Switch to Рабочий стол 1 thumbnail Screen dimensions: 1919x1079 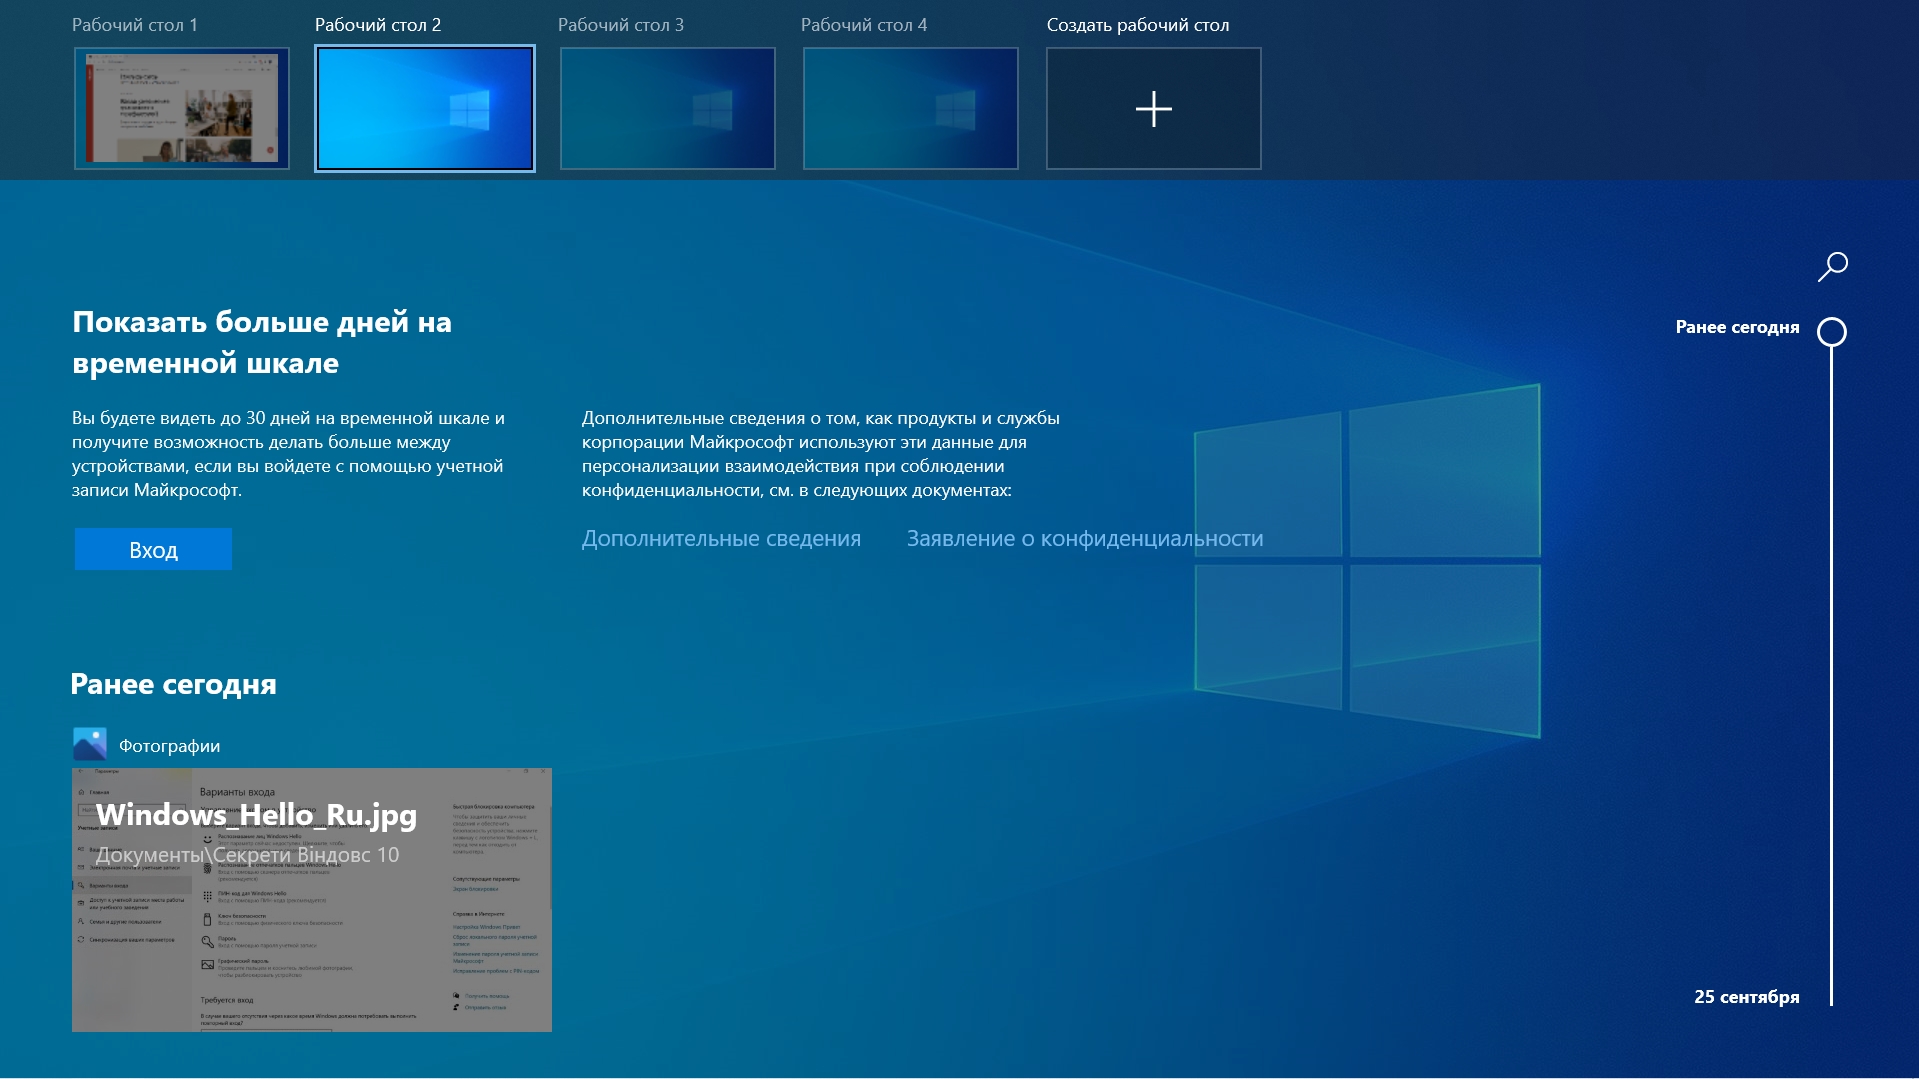182,108
